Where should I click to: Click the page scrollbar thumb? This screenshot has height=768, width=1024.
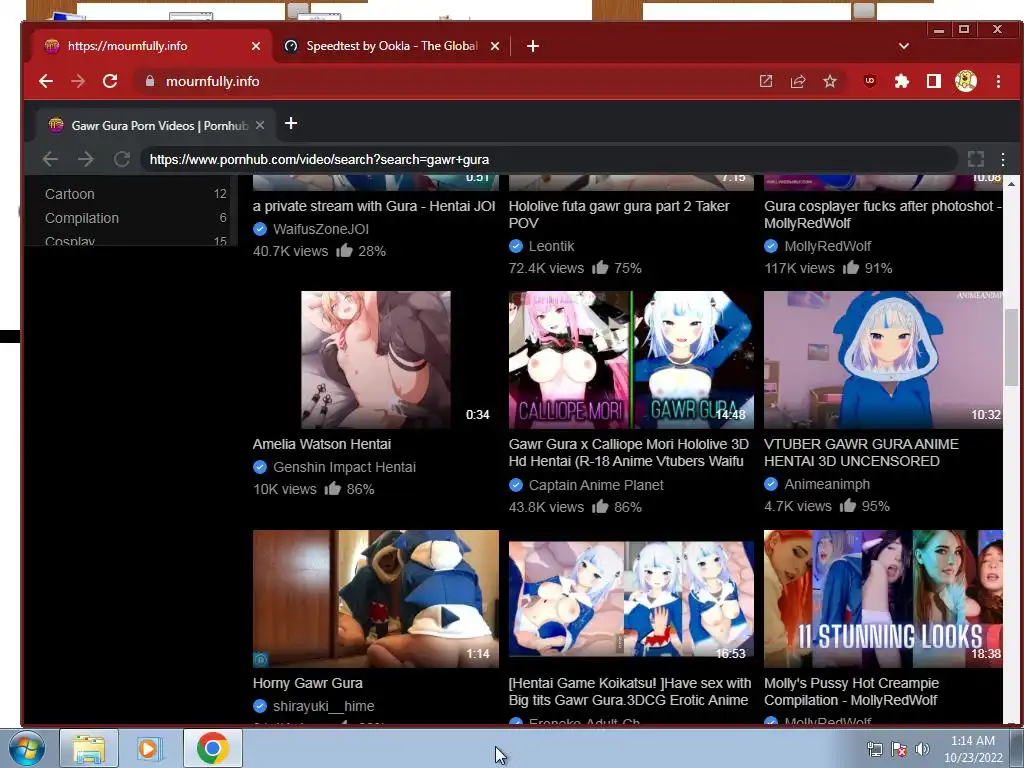click(1011, 346)
